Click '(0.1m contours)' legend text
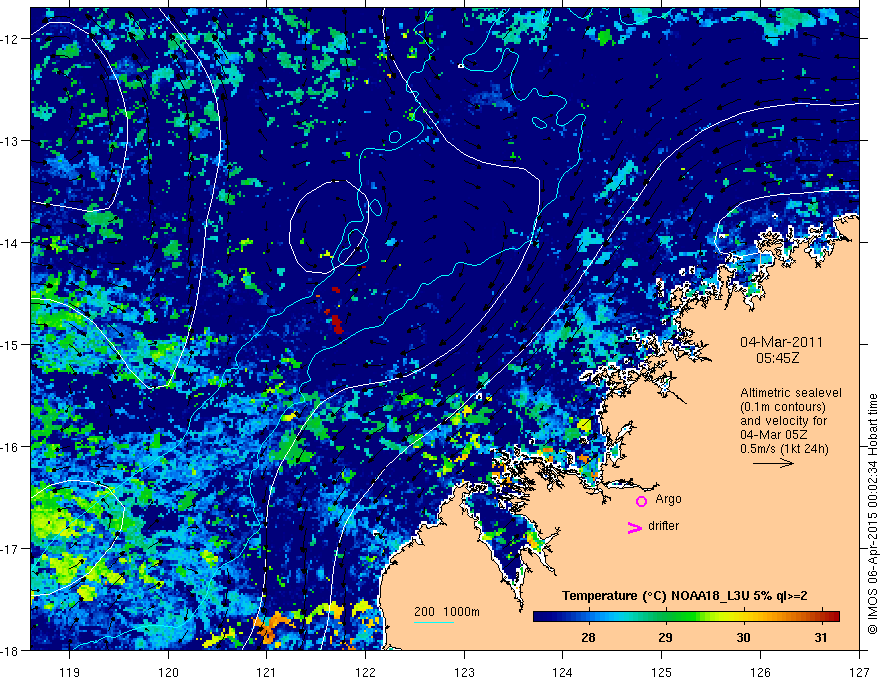Viewport: 880px width, 680px height. (x=783, y=407)
